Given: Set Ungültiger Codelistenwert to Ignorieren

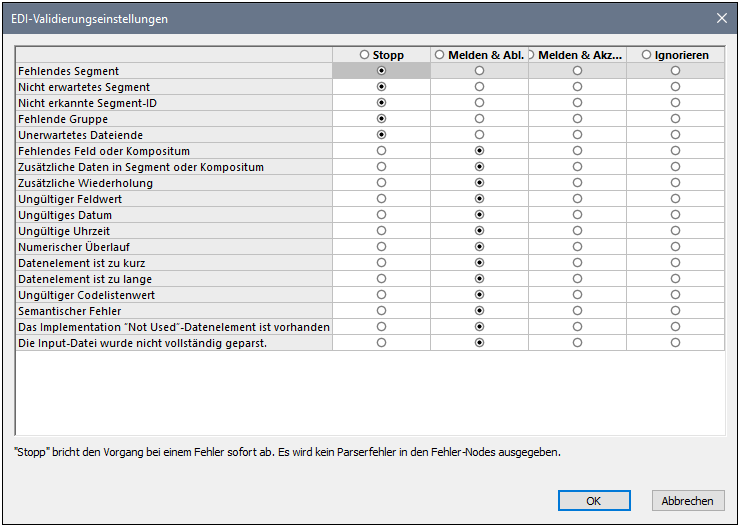Looking at the screenshot, I should [x=676, y=295].
